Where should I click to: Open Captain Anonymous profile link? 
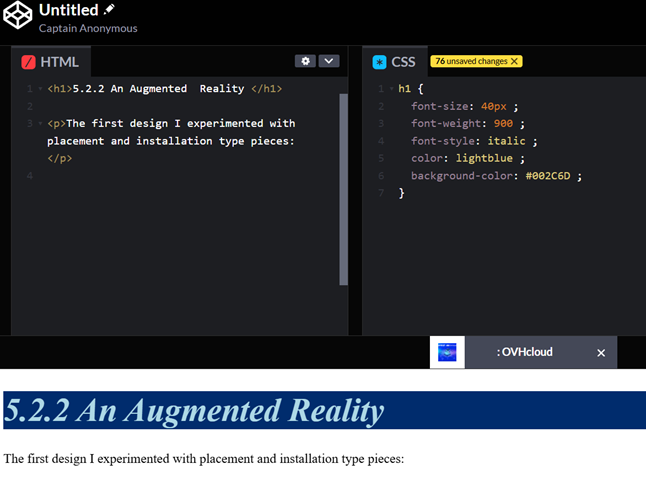pyautogui.click(x=88, y=28)
